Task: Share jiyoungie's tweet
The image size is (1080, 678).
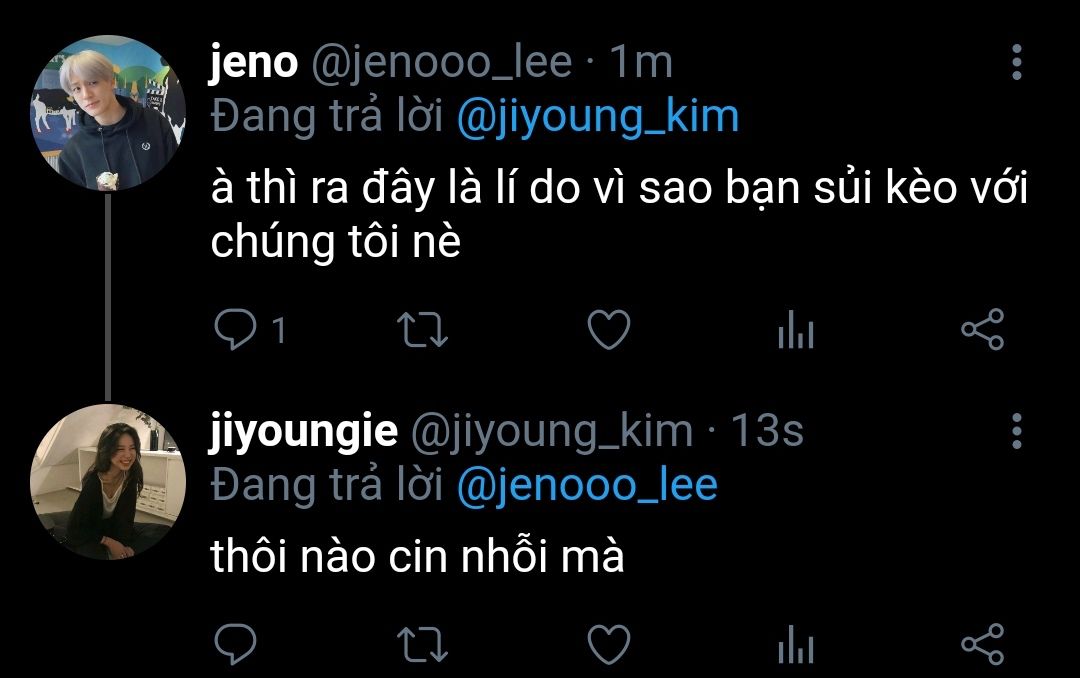Action: point(983,644)
